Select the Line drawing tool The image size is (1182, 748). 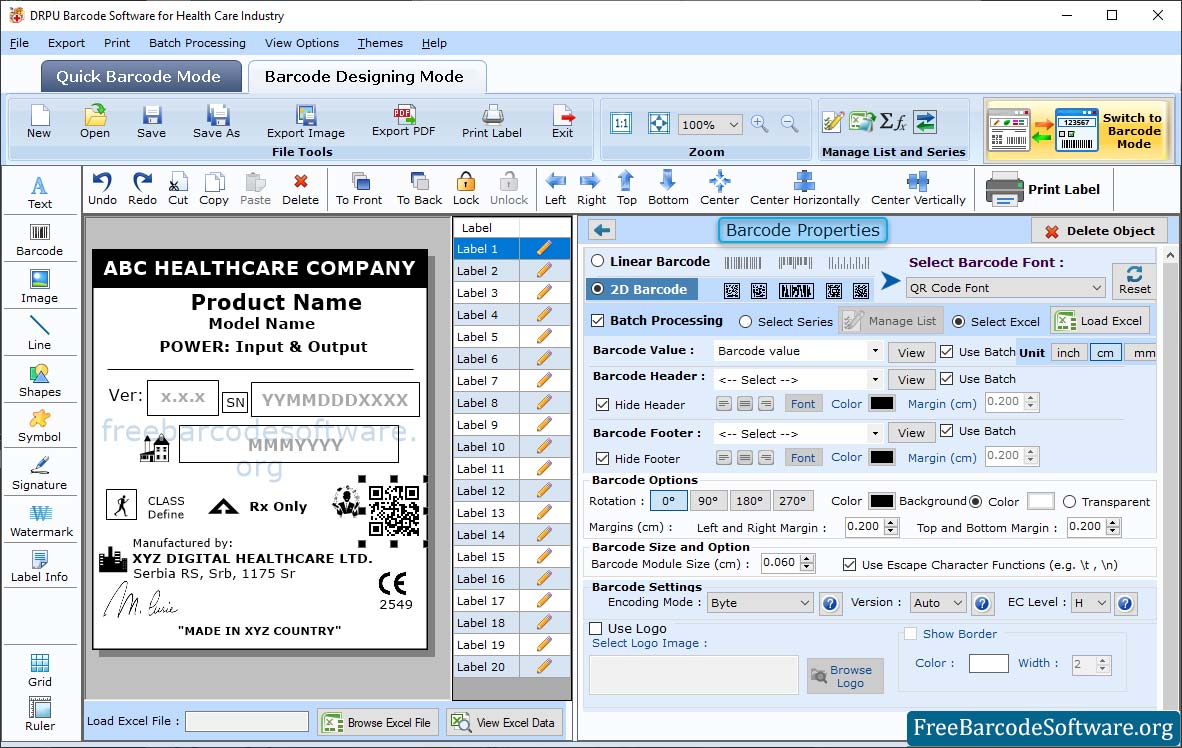[x=39, y=333]
